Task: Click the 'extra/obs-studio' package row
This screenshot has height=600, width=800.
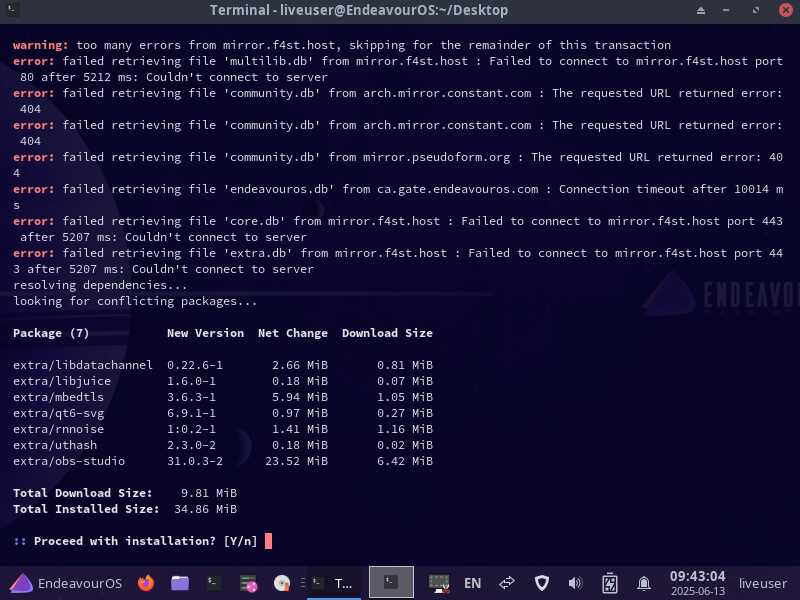Action: click(x=223, y=461)
